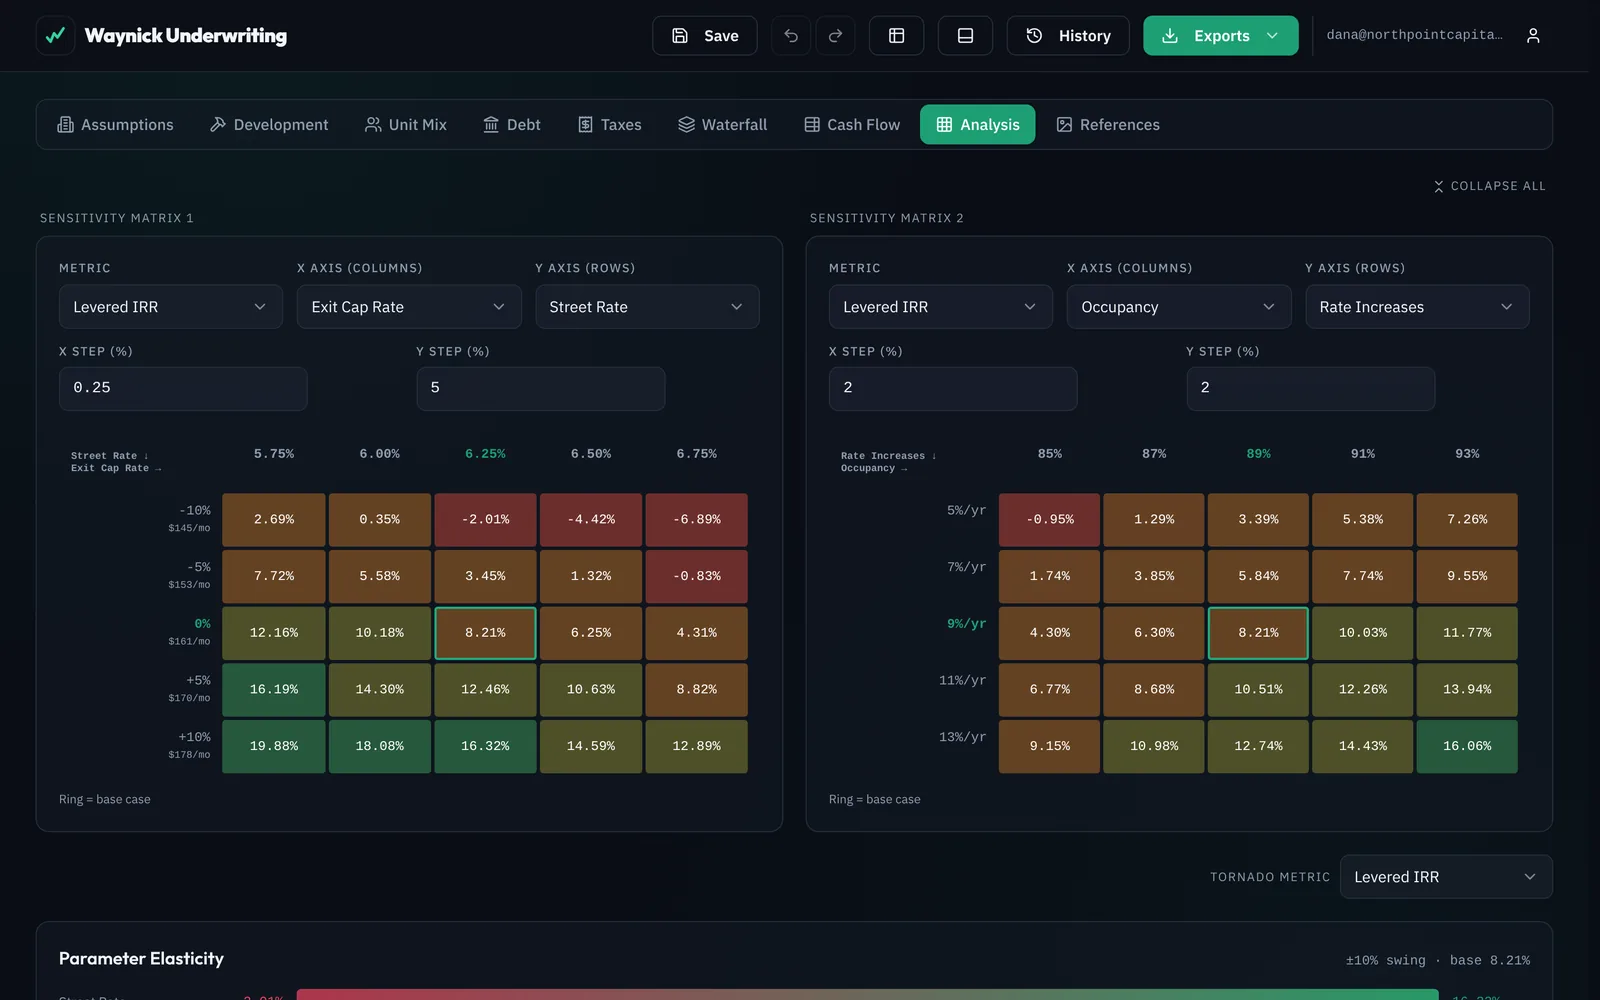The width and height of the screenshot is (1600, 1000).
Task: Open the user profile icon
Action: coord(1533,35)
